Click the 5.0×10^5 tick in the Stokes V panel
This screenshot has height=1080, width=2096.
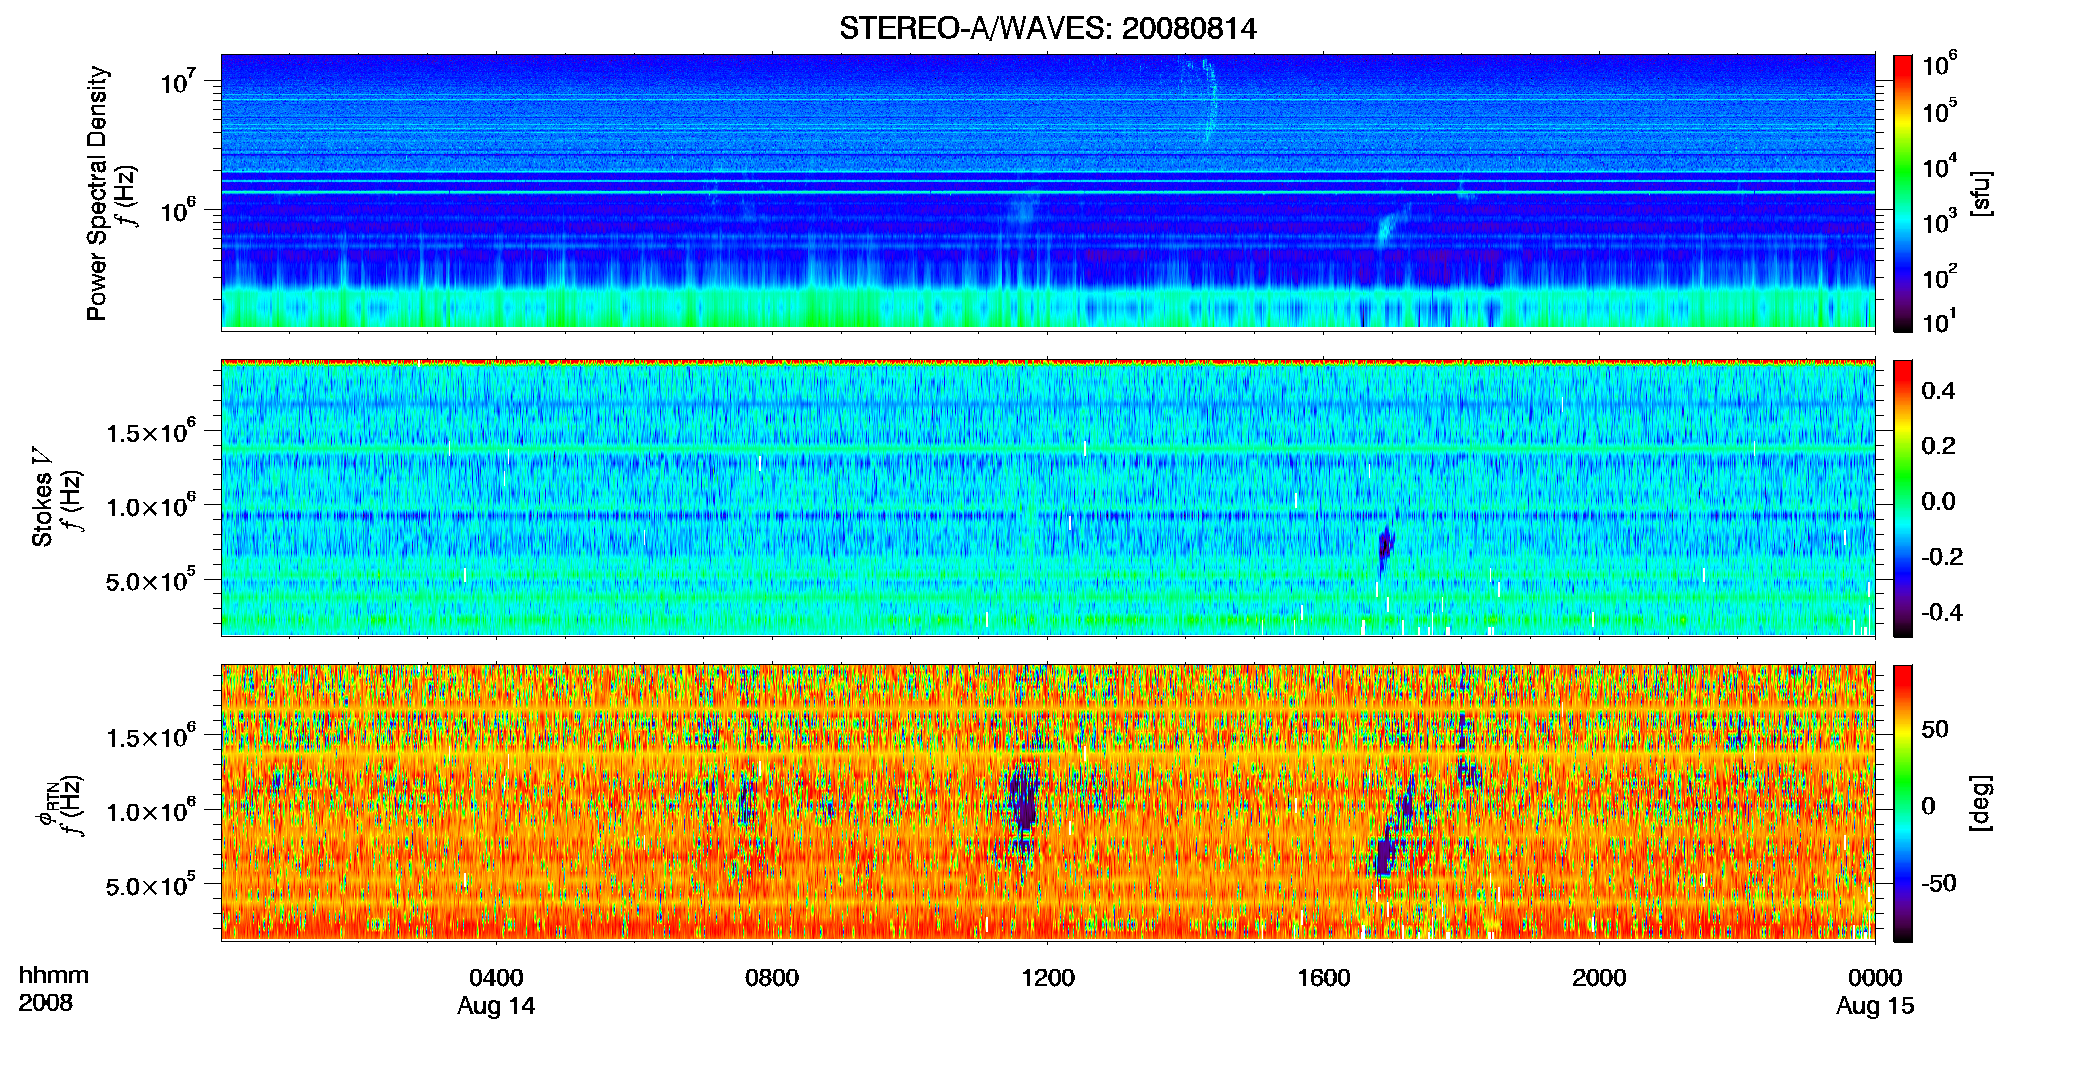click(151, 580)
